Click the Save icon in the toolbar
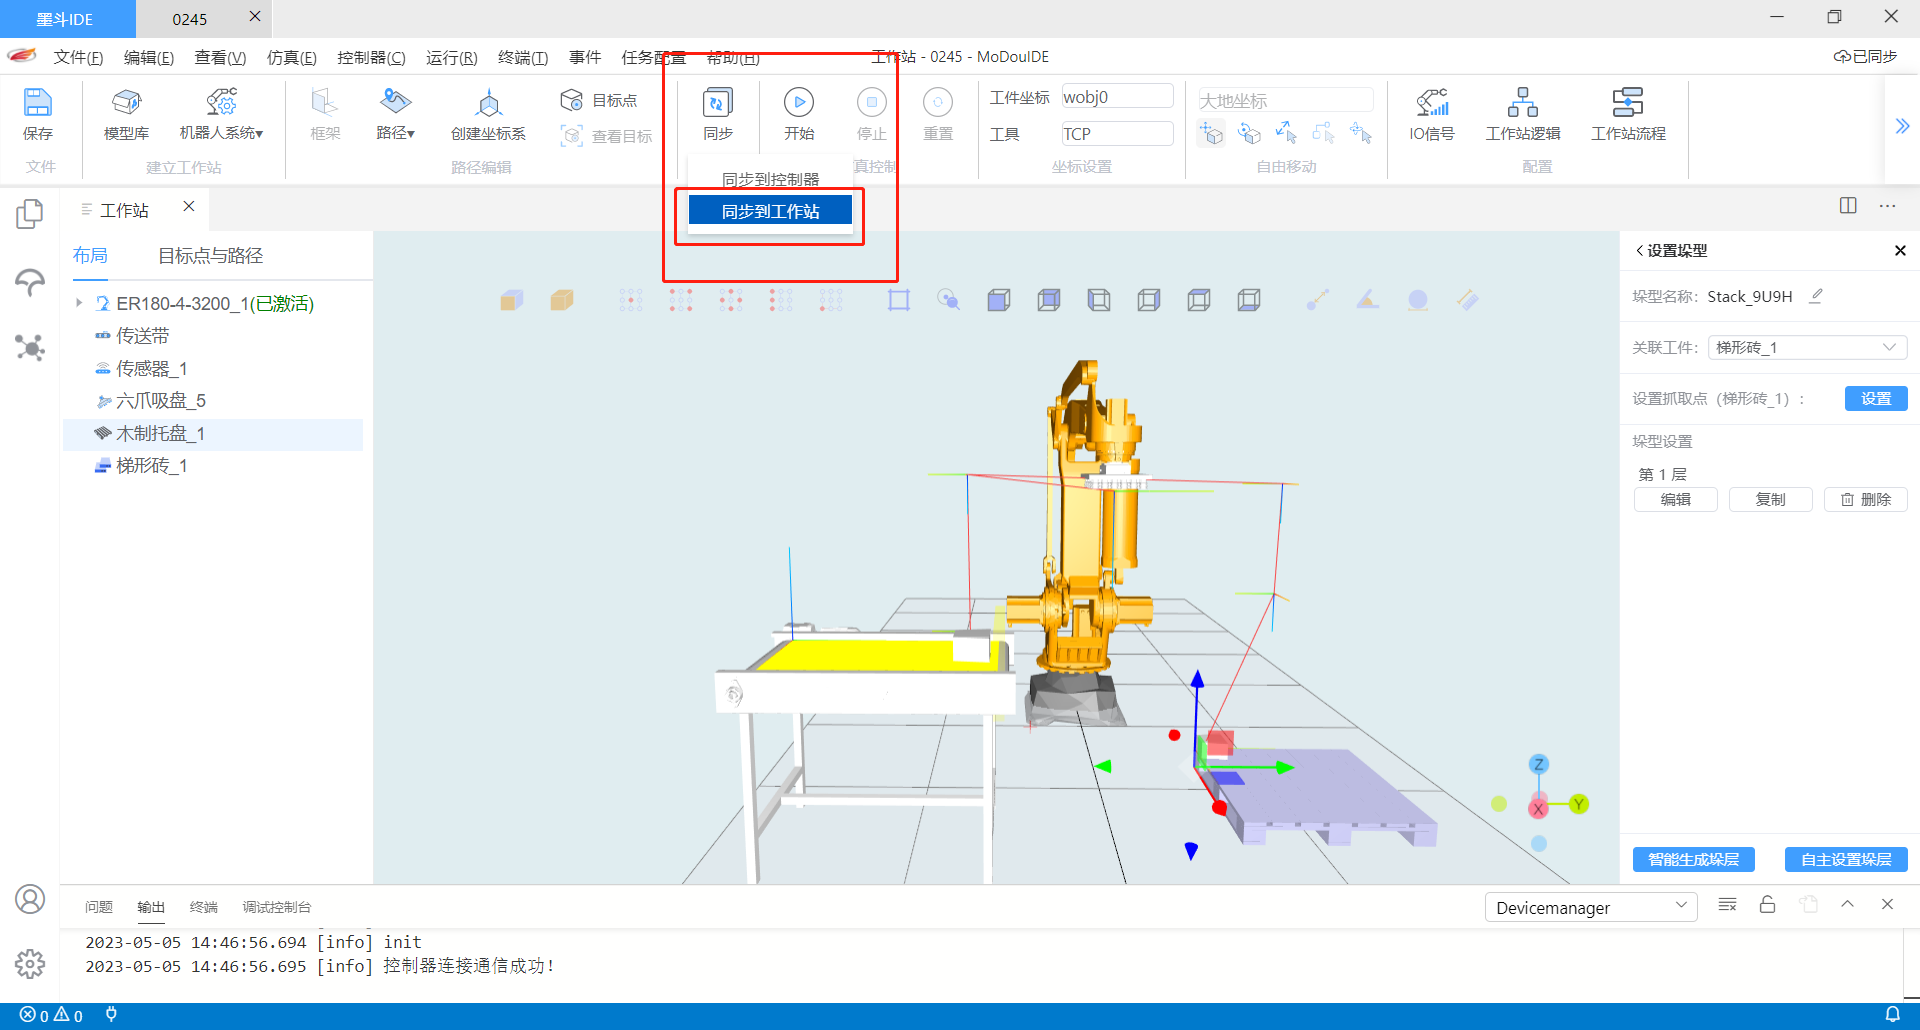Viewport: 1920px width, 1030px height. click(37, 103)
